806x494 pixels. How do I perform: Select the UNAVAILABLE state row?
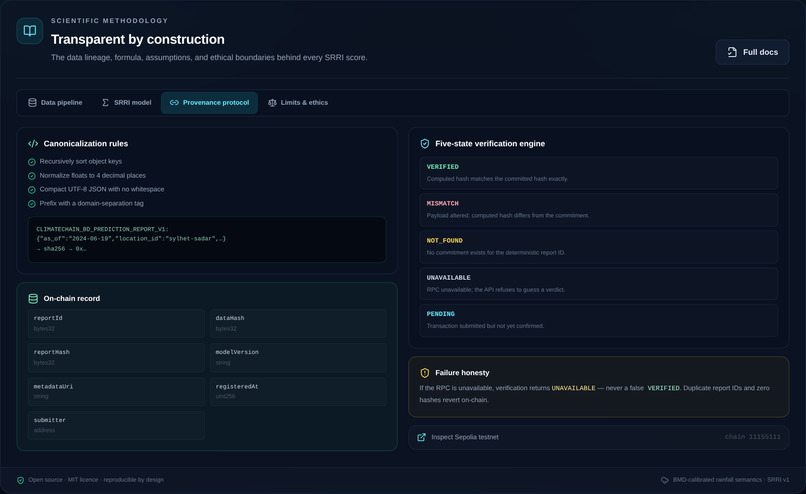[x=598, y=284]
